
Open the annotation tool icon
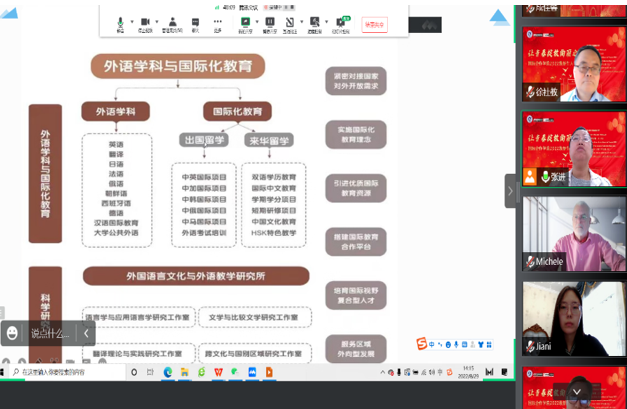290,24
